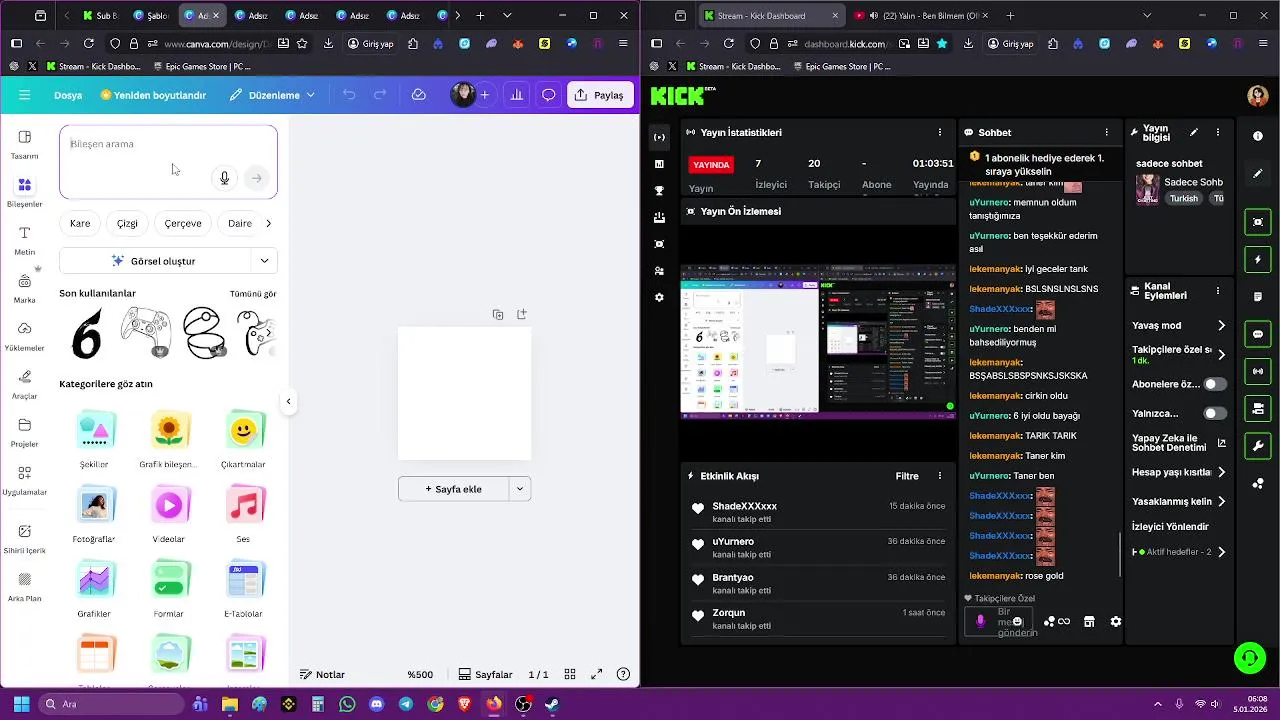Open Kick sidebar settings gear

659,298
